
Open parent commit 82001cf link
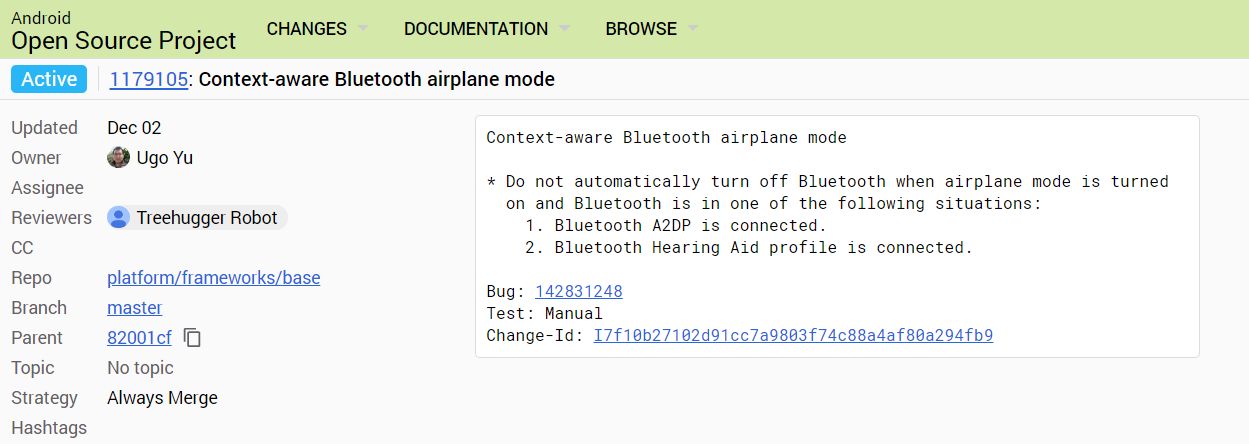click(x=140, y=338)
